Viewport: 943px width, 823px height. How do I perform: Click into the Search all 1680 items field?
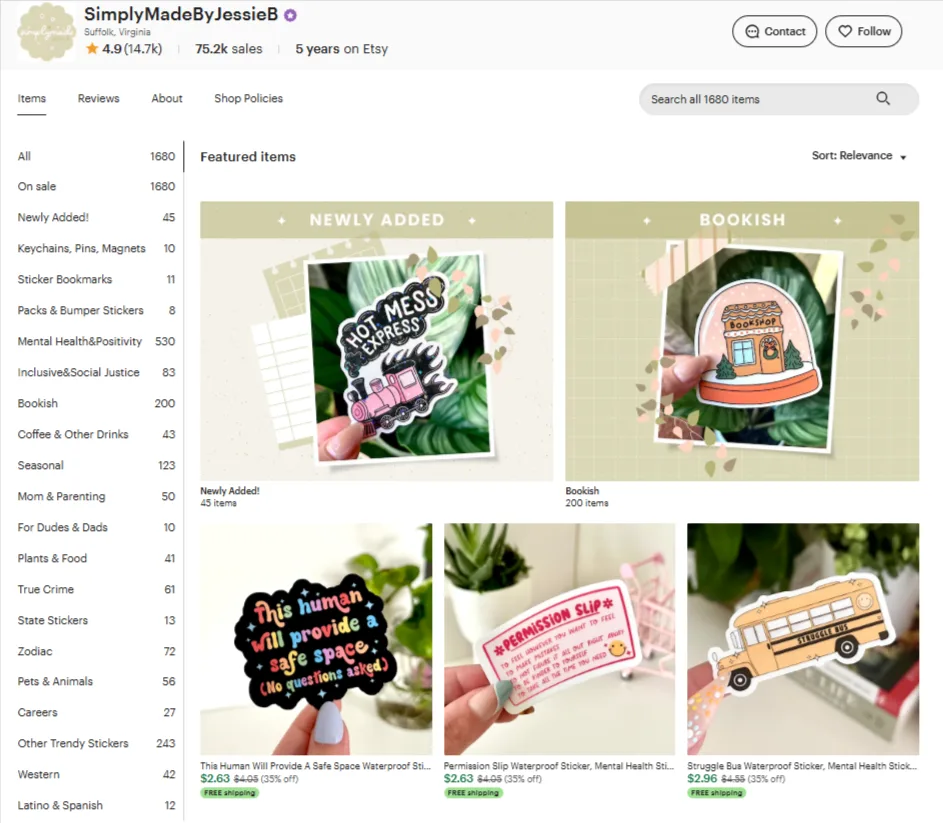tap(779, 99)
